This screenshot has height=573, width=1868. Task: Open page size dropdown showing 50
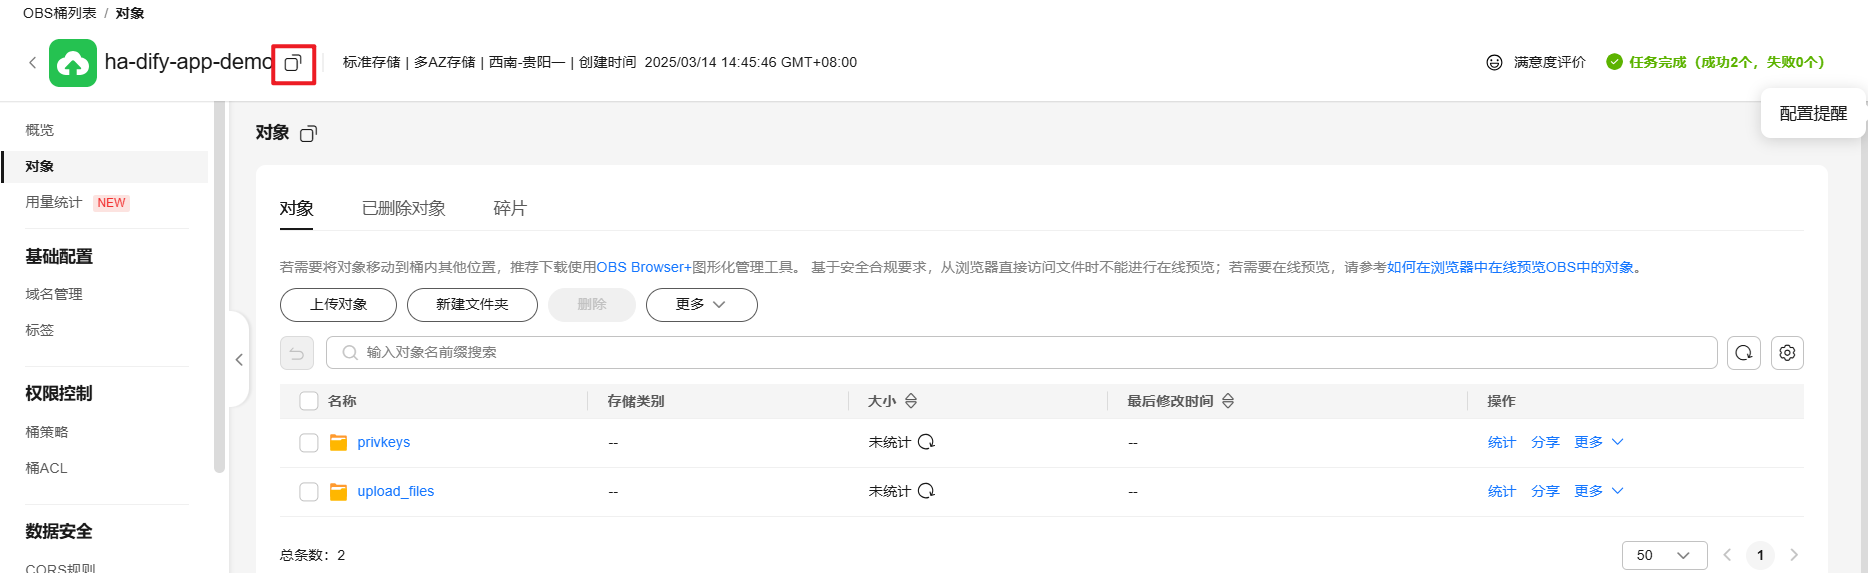(1664, 555)
